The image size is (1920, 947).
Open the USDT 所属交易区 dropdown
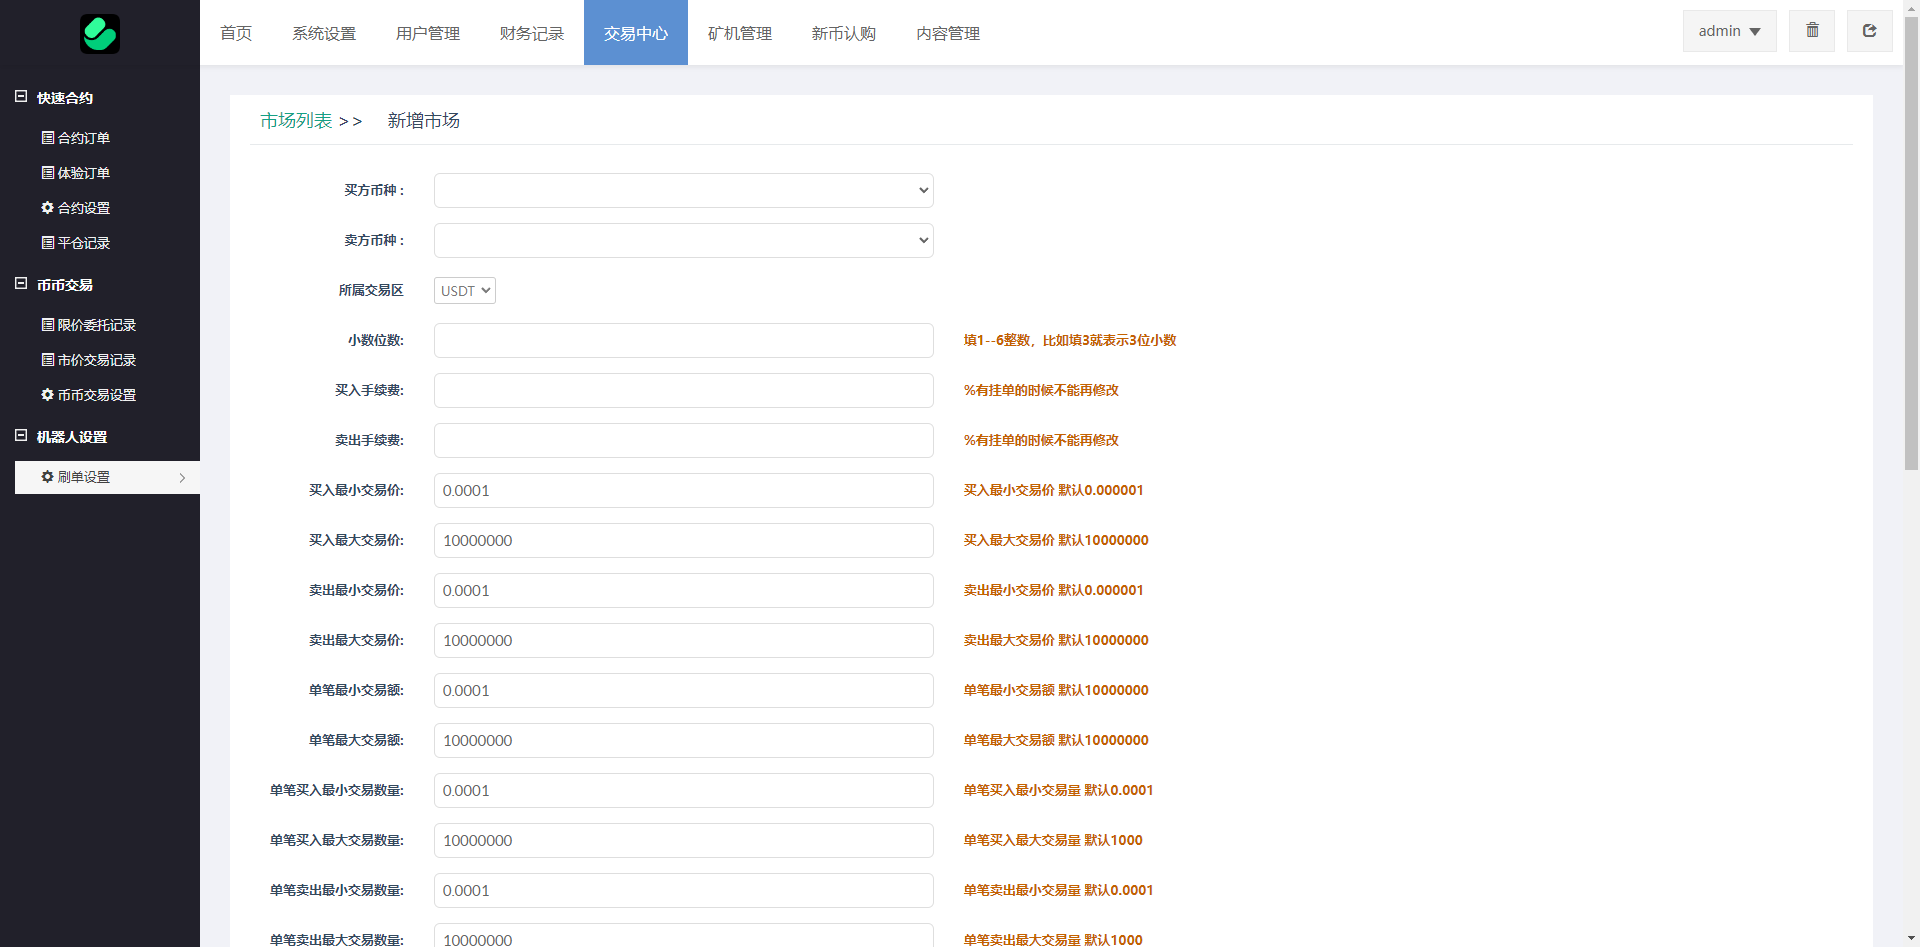465,291
